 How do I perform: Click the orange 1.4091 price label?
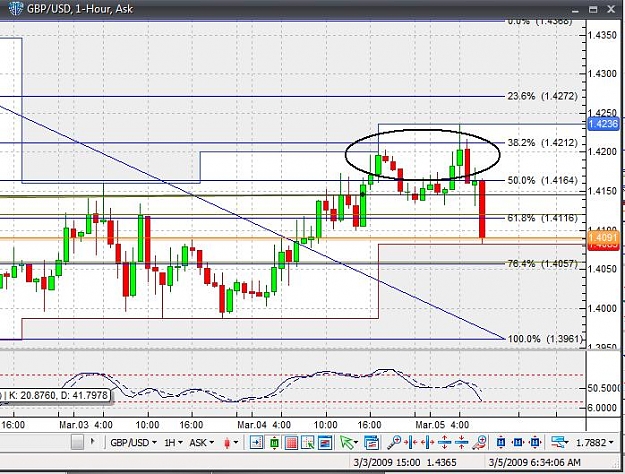pyautogui.click(x=603, y=238)
